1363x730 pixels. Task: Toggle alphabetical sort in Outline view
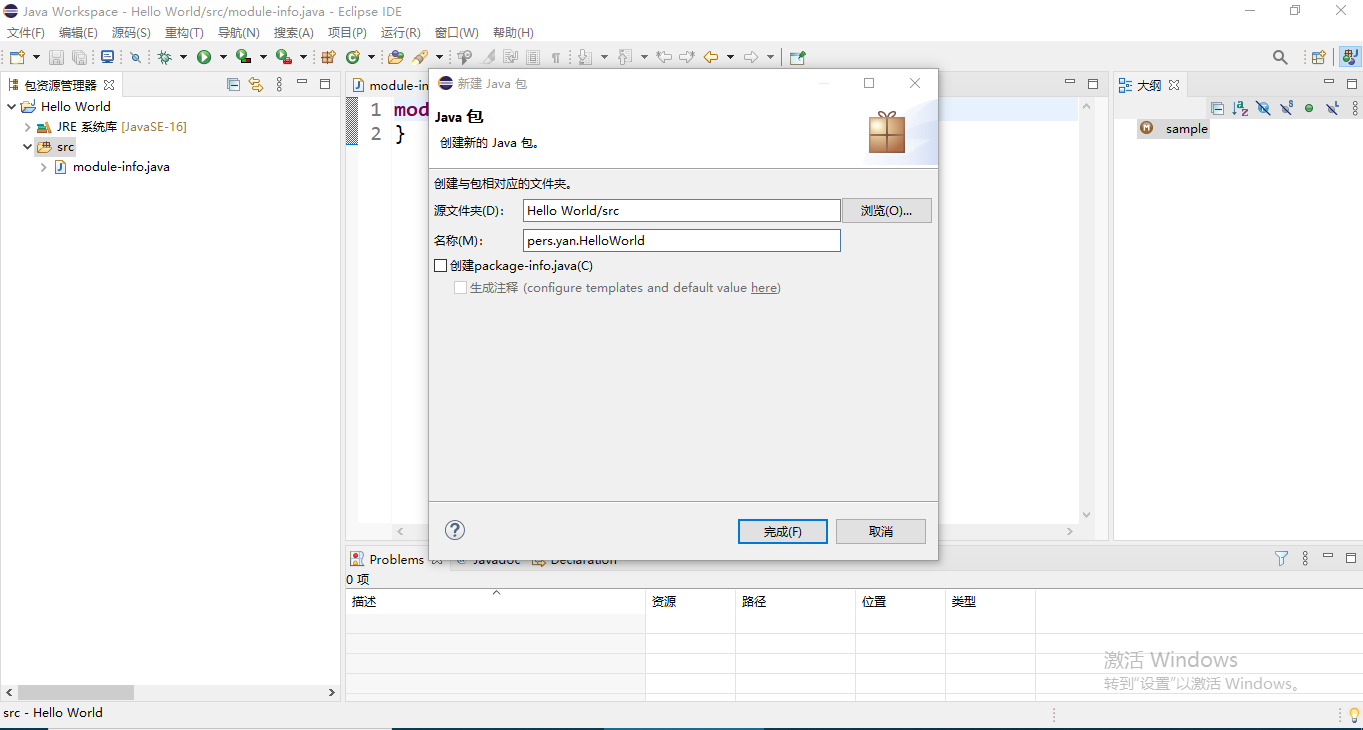[x=1240, y=108]
